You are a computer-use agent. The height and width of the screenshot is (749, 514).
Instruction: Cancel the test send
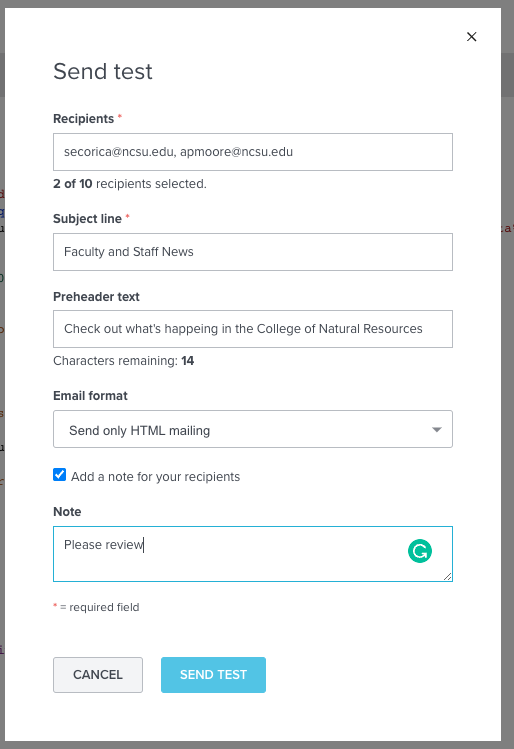point(98,675)
